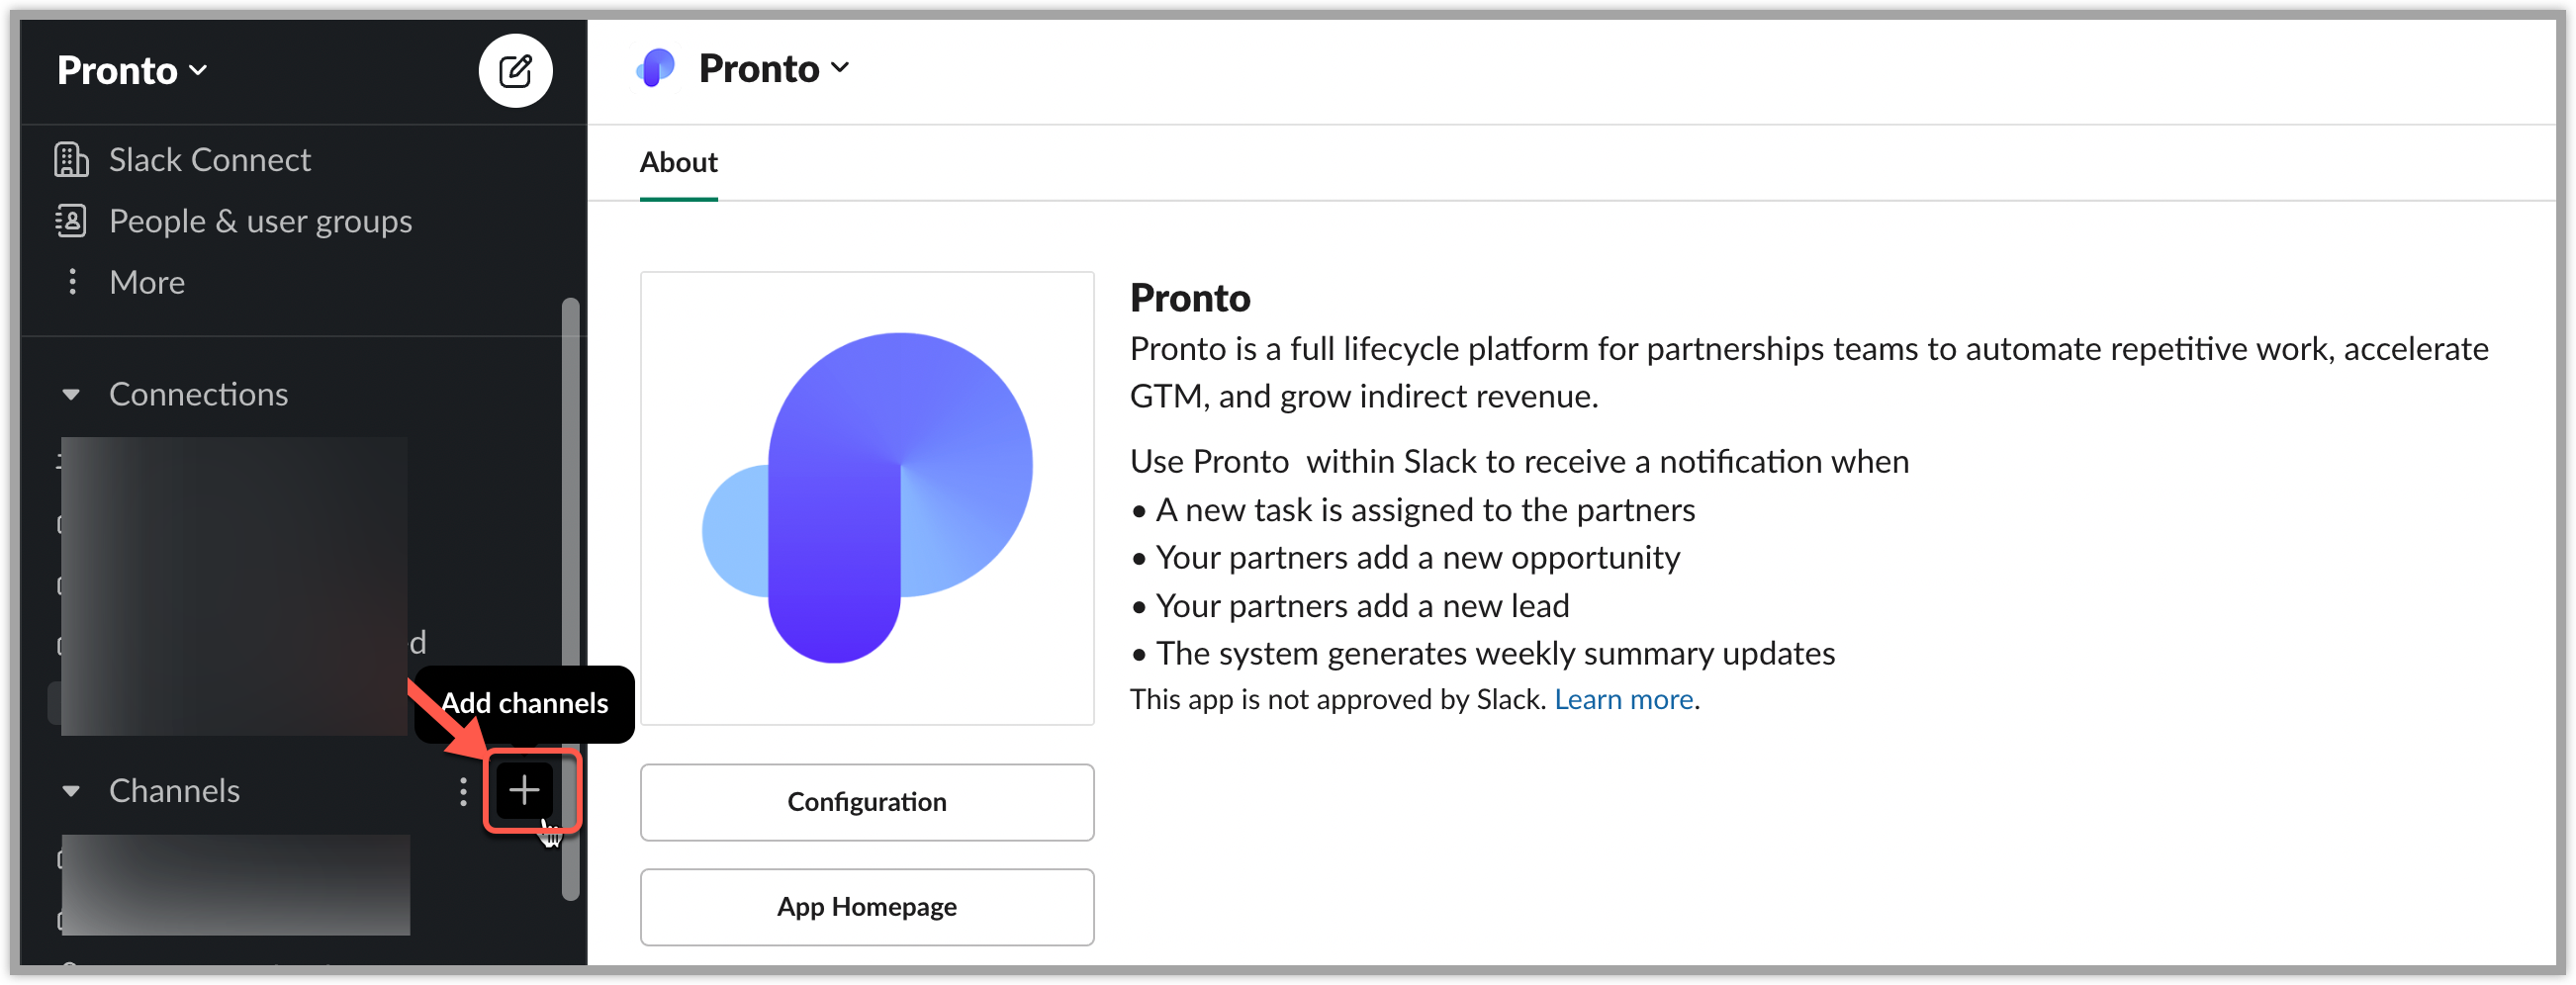Open the App Homepage
This screenshot has width=2576, height=985.
[x=867, y=907]
